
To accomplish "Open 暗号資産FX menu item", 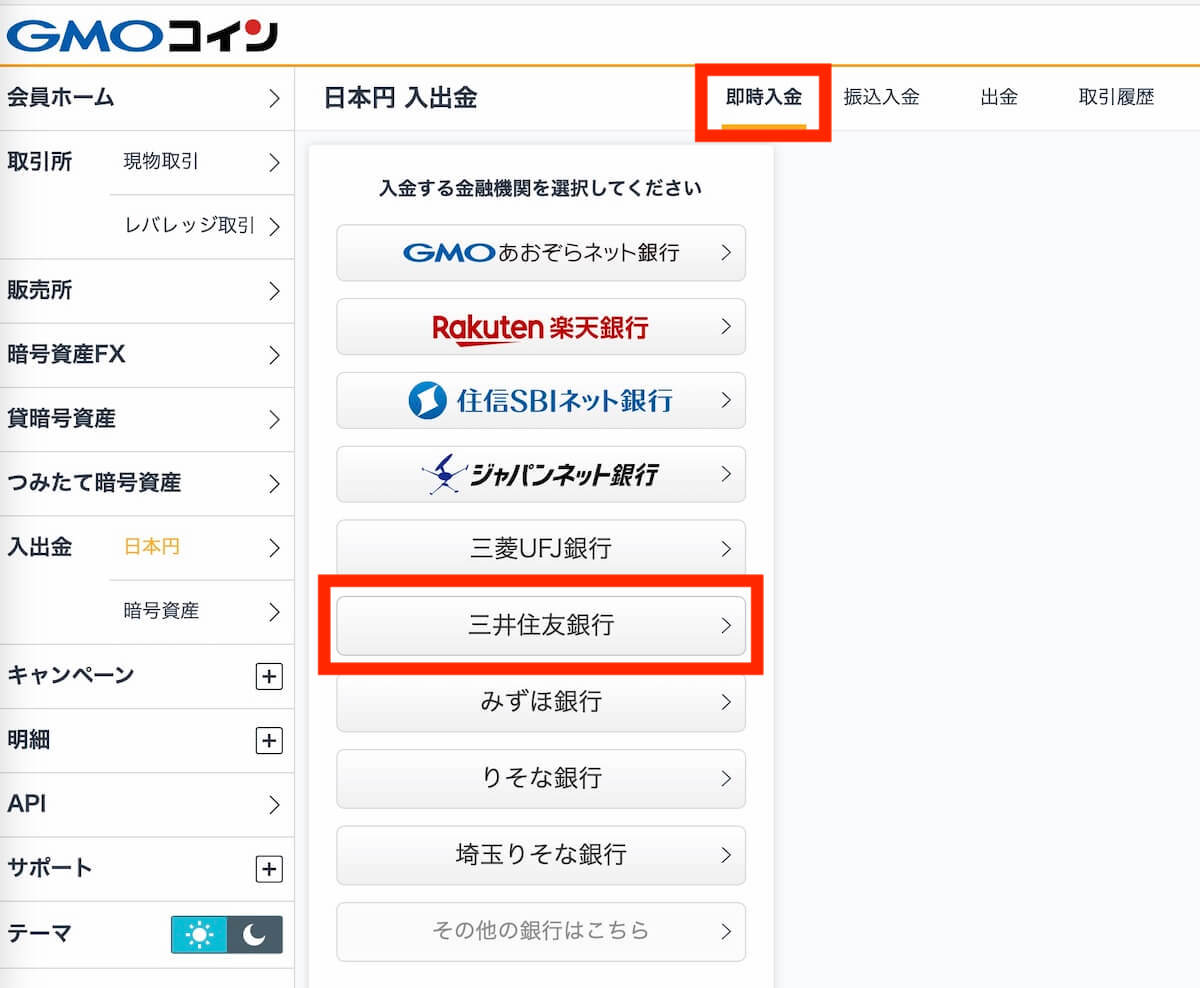I will point(147,355).
